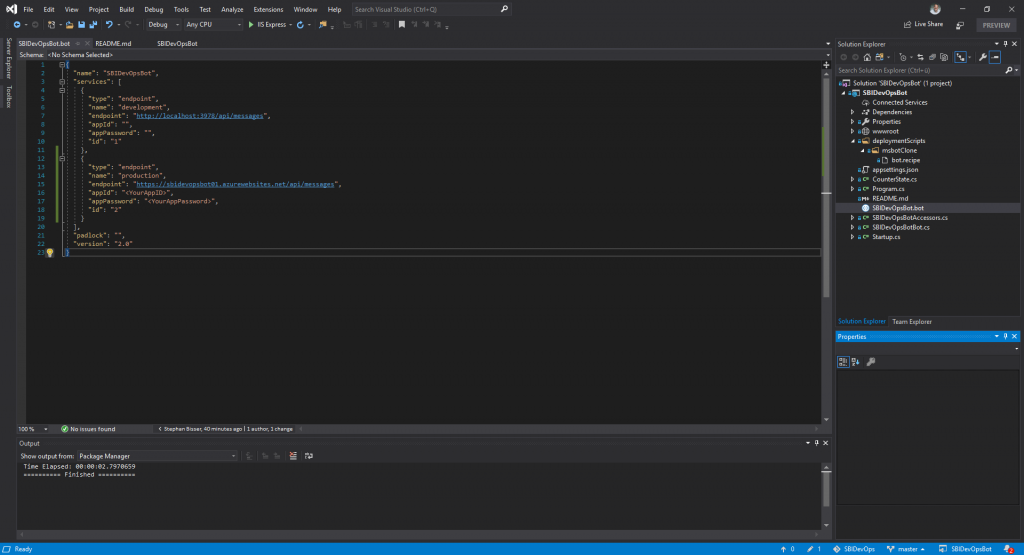Open the sbidevopsbot01 azurewebsites endpoint link
Image resolution: width=1024 pixels, height=555 pixels.
(235, 184)
